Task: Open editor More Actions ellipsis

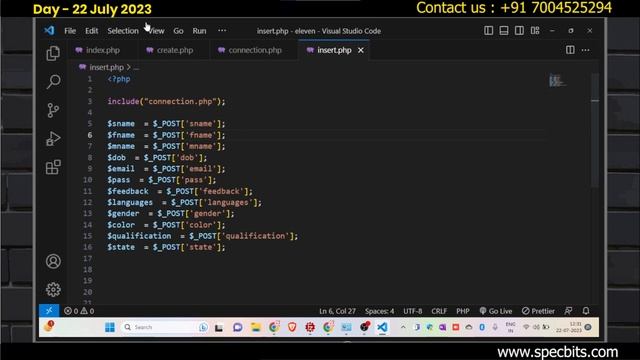Action: (x=586, y=50)
